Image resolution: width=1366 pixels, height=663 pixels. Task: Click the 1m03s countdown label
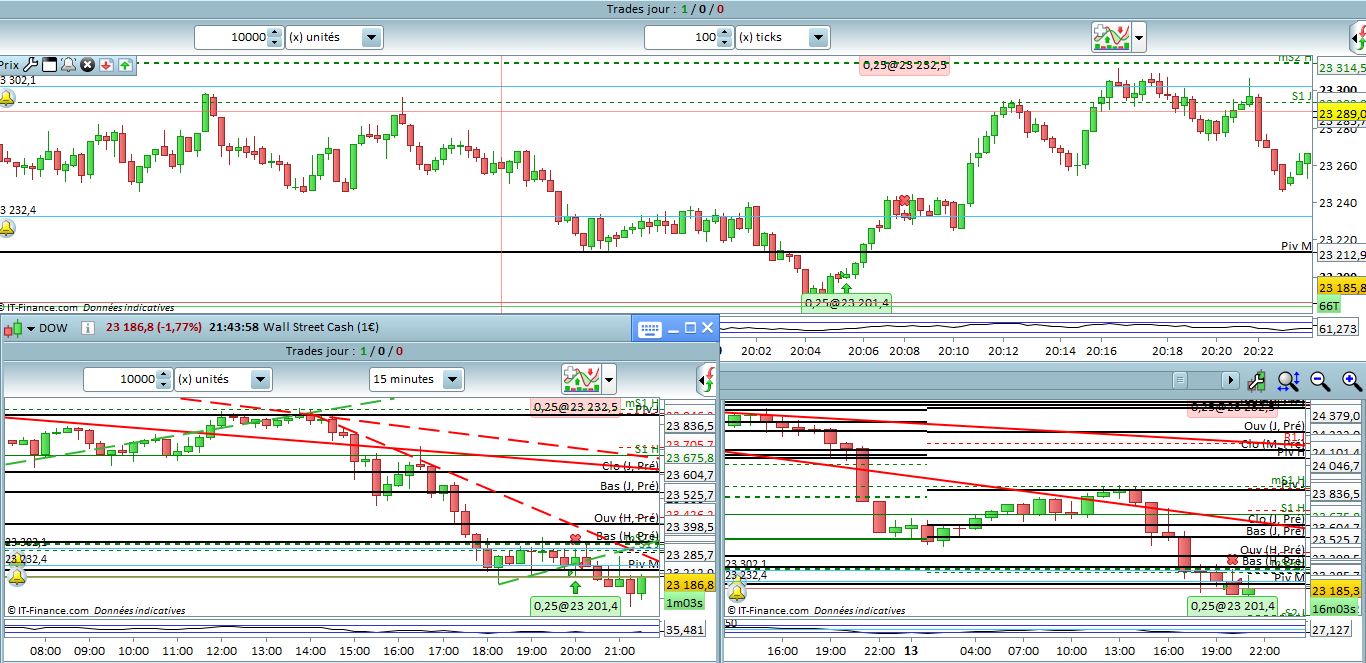[683, 603]
